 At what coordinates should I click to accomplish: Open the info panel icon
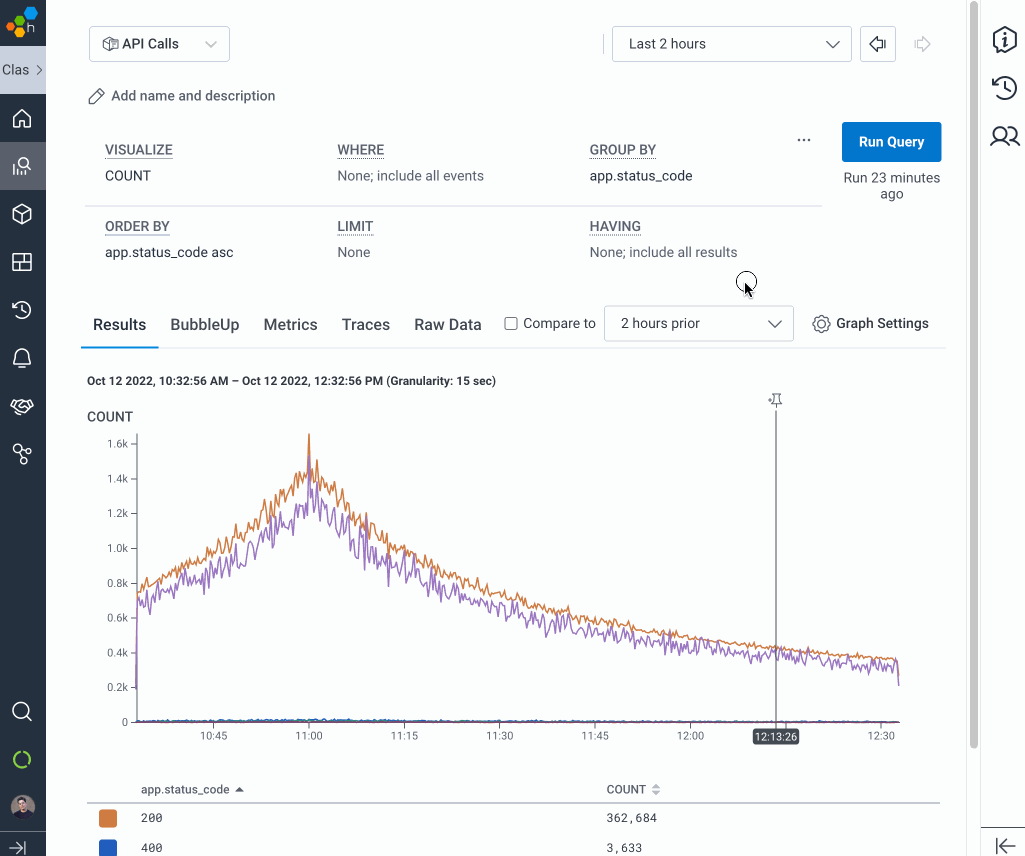(x=1004, y=40)
